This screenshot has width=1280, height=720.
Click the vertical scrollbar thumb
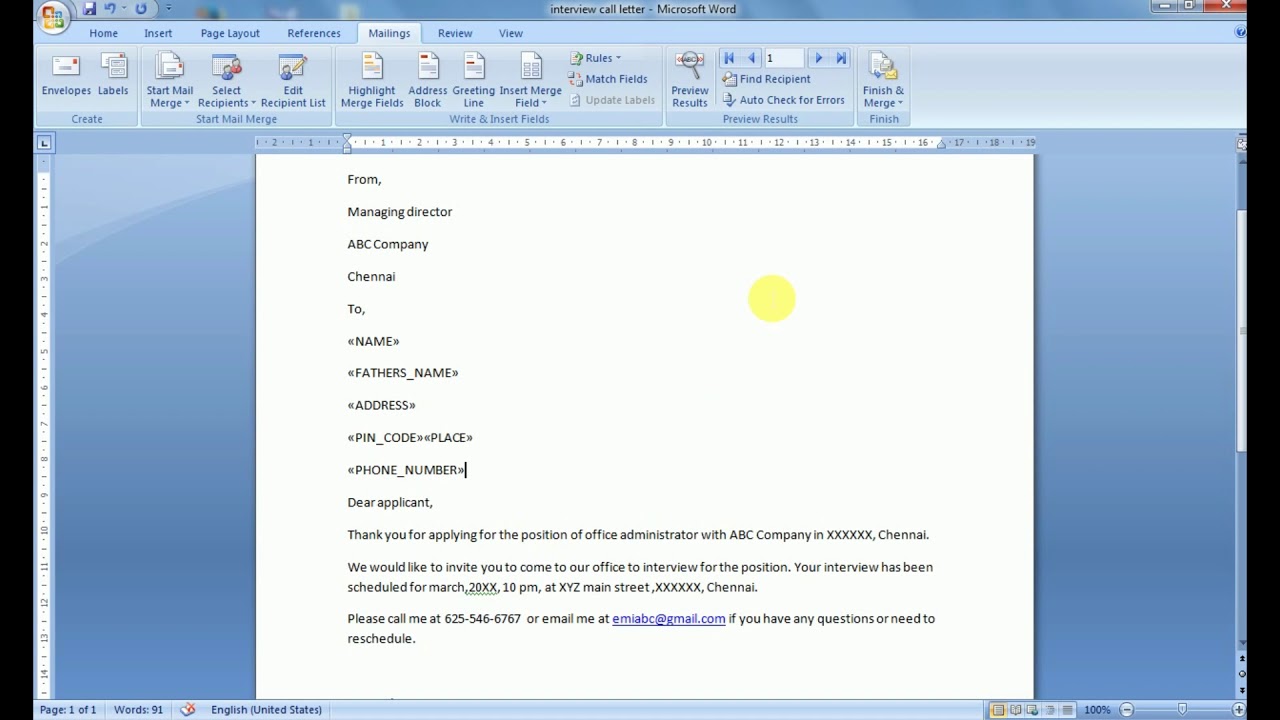(1242, 330)
